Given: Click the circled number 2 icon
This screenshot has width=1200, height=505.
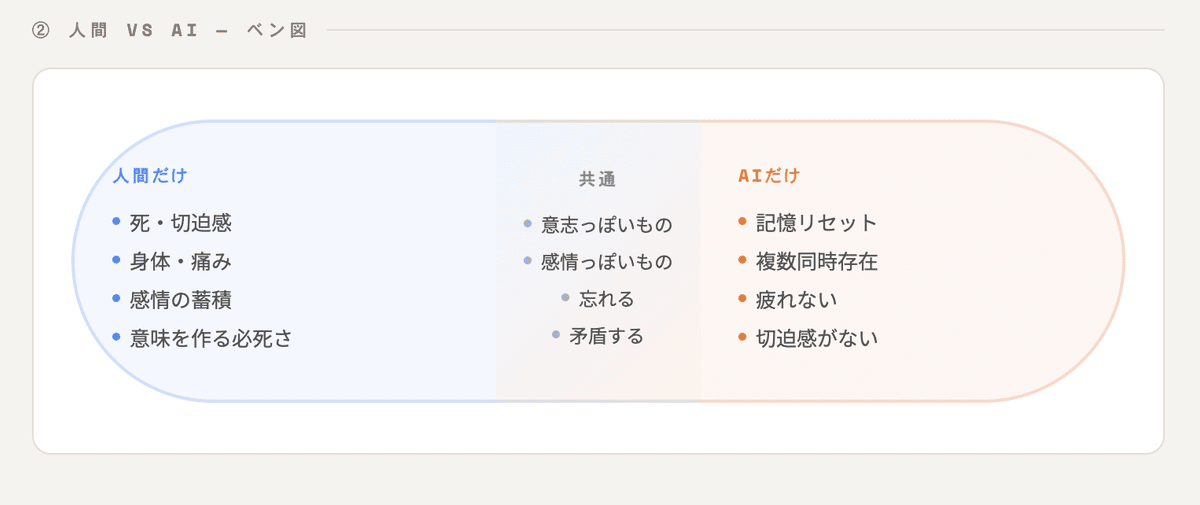Looking at the screenshot, I should 40,30.
